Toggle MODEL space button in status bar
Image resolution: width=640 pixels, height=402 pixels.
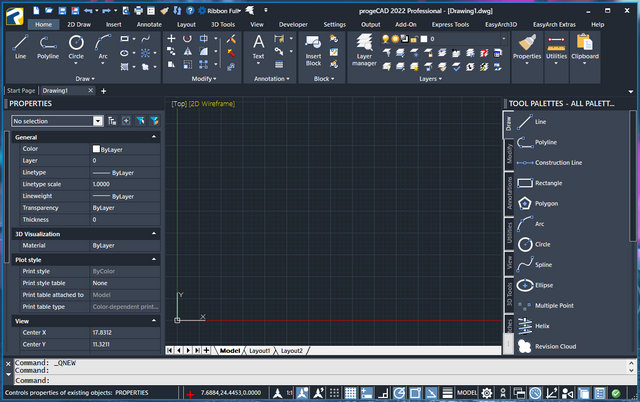click(x=466, y=393)
